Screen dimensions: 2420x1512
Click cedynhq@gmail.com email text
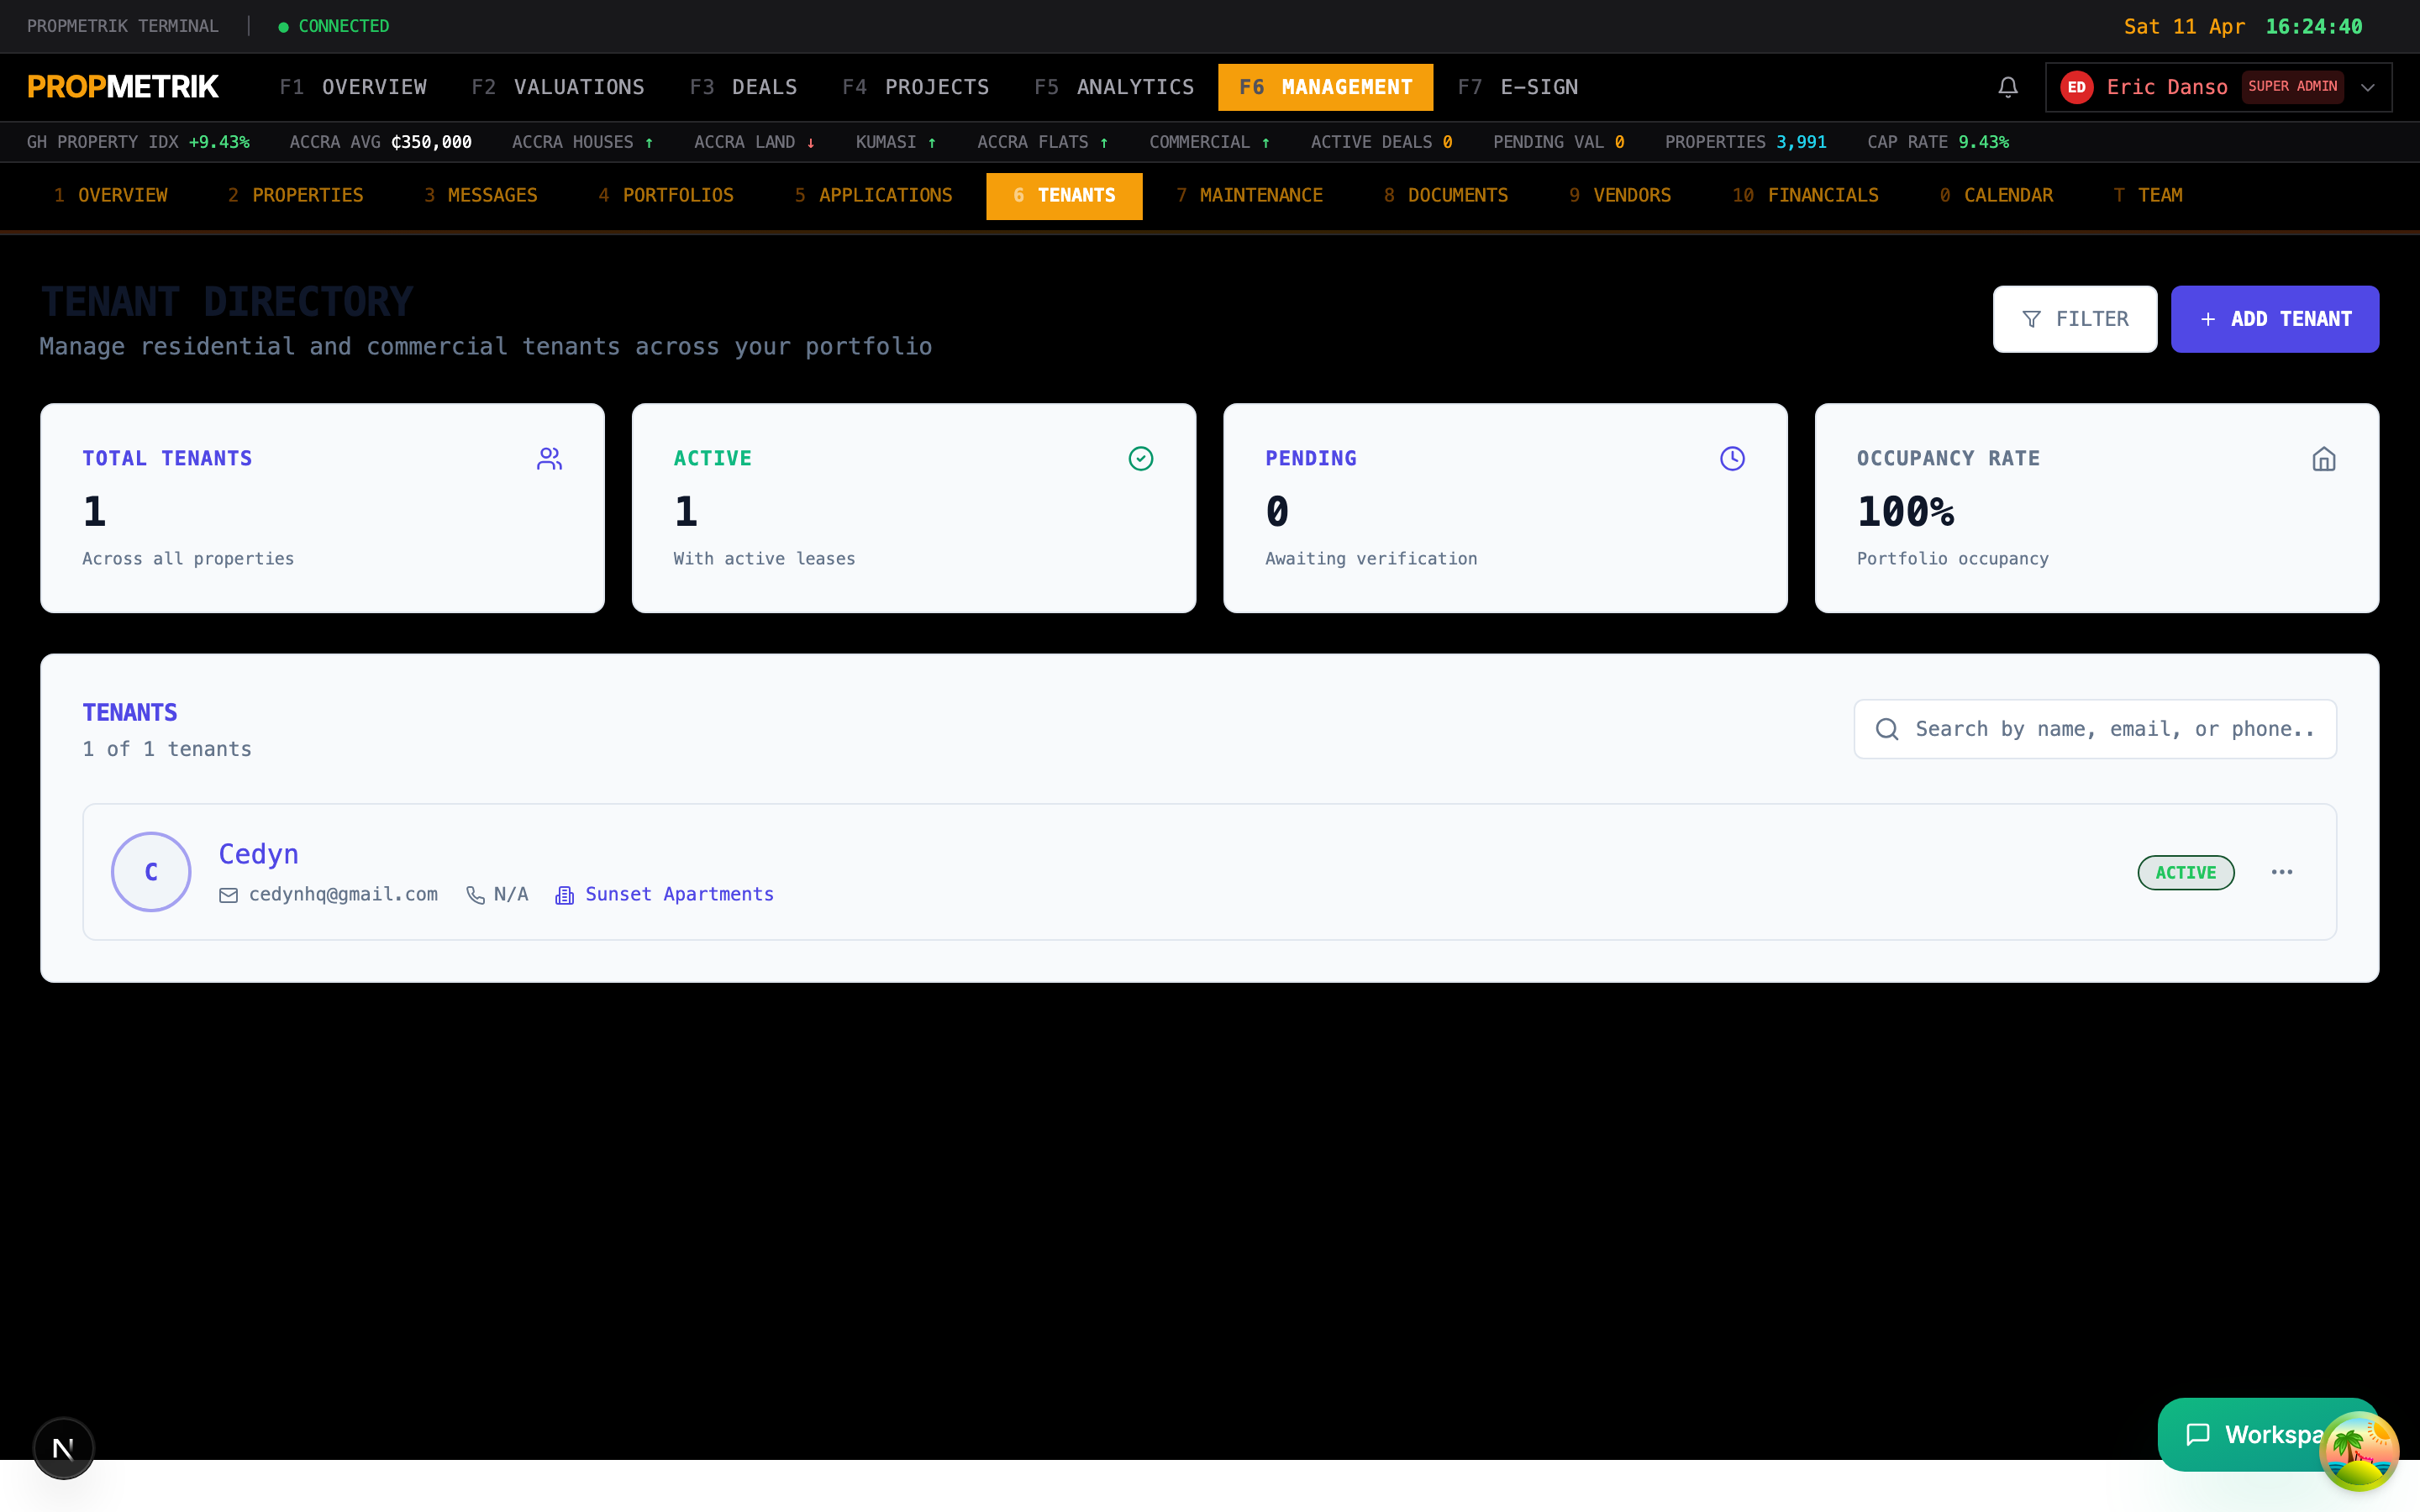(x=343, y=895)
